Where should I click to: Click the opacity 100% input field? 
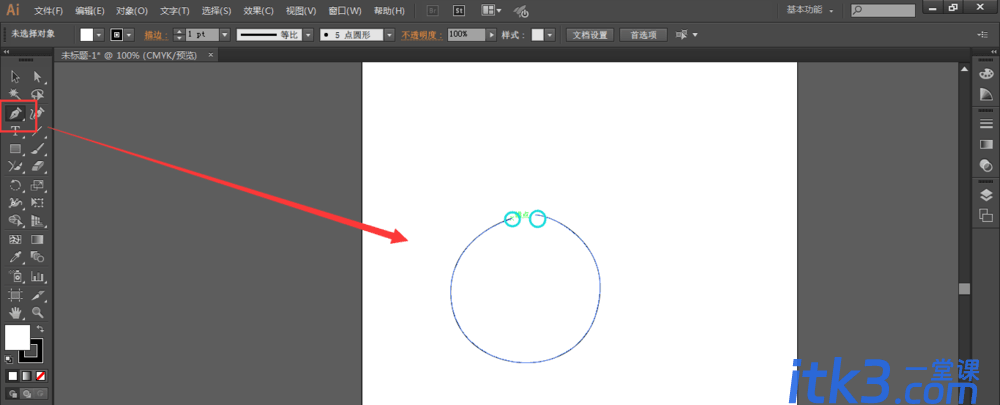(467, 35)
